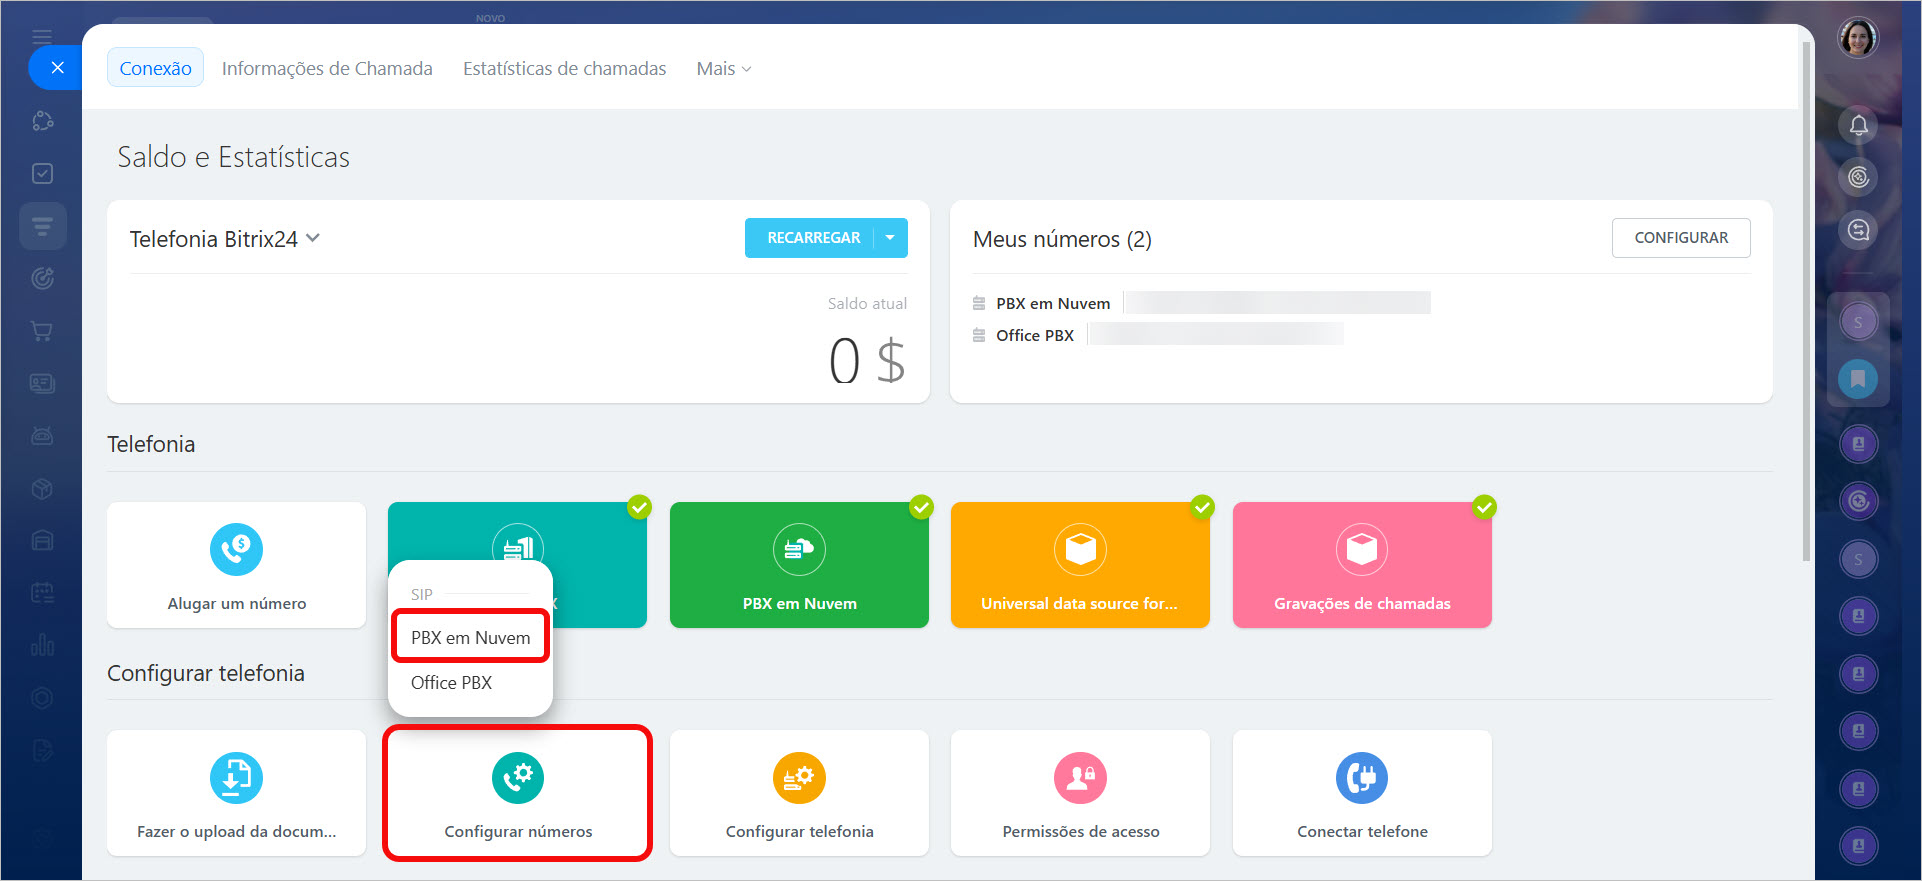Viewport: 1922px width, 881px height.
Task: Open the blue bookmark chat in right bar
Action: click(1858, 379)
